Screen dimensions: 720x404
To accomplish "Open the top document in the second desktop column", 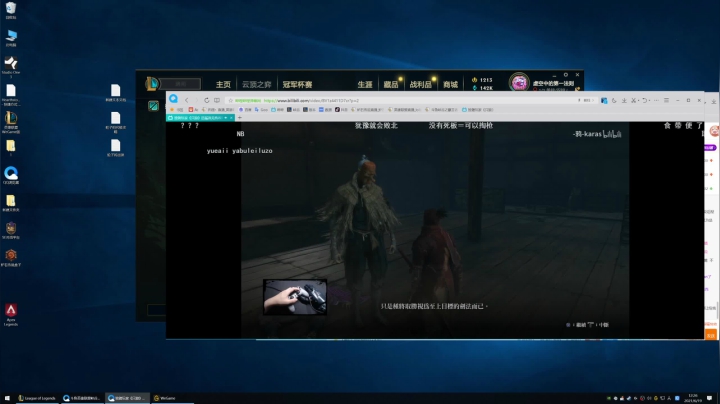I will [x=115, y=92].
